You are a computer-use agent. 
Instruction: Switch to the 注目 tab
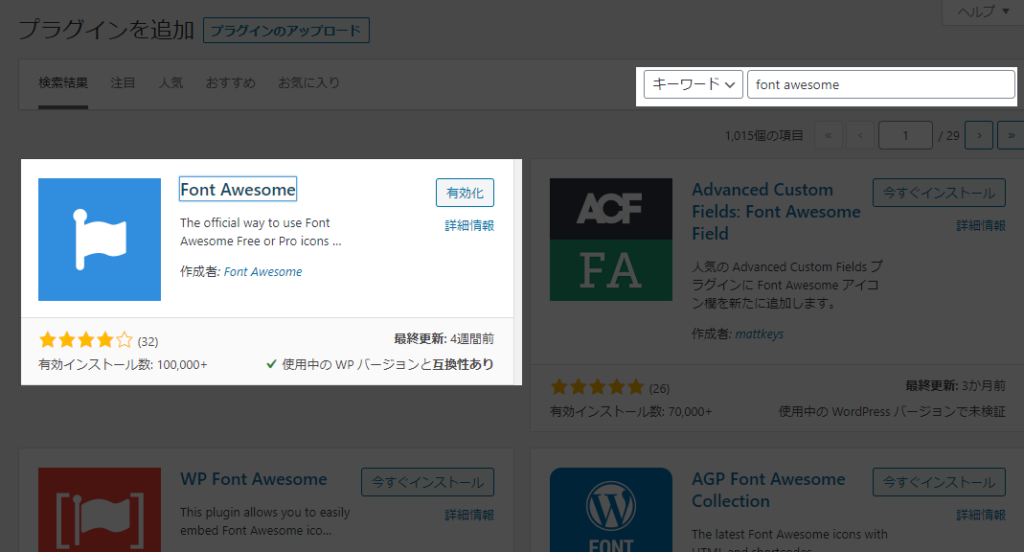(123, 83)
